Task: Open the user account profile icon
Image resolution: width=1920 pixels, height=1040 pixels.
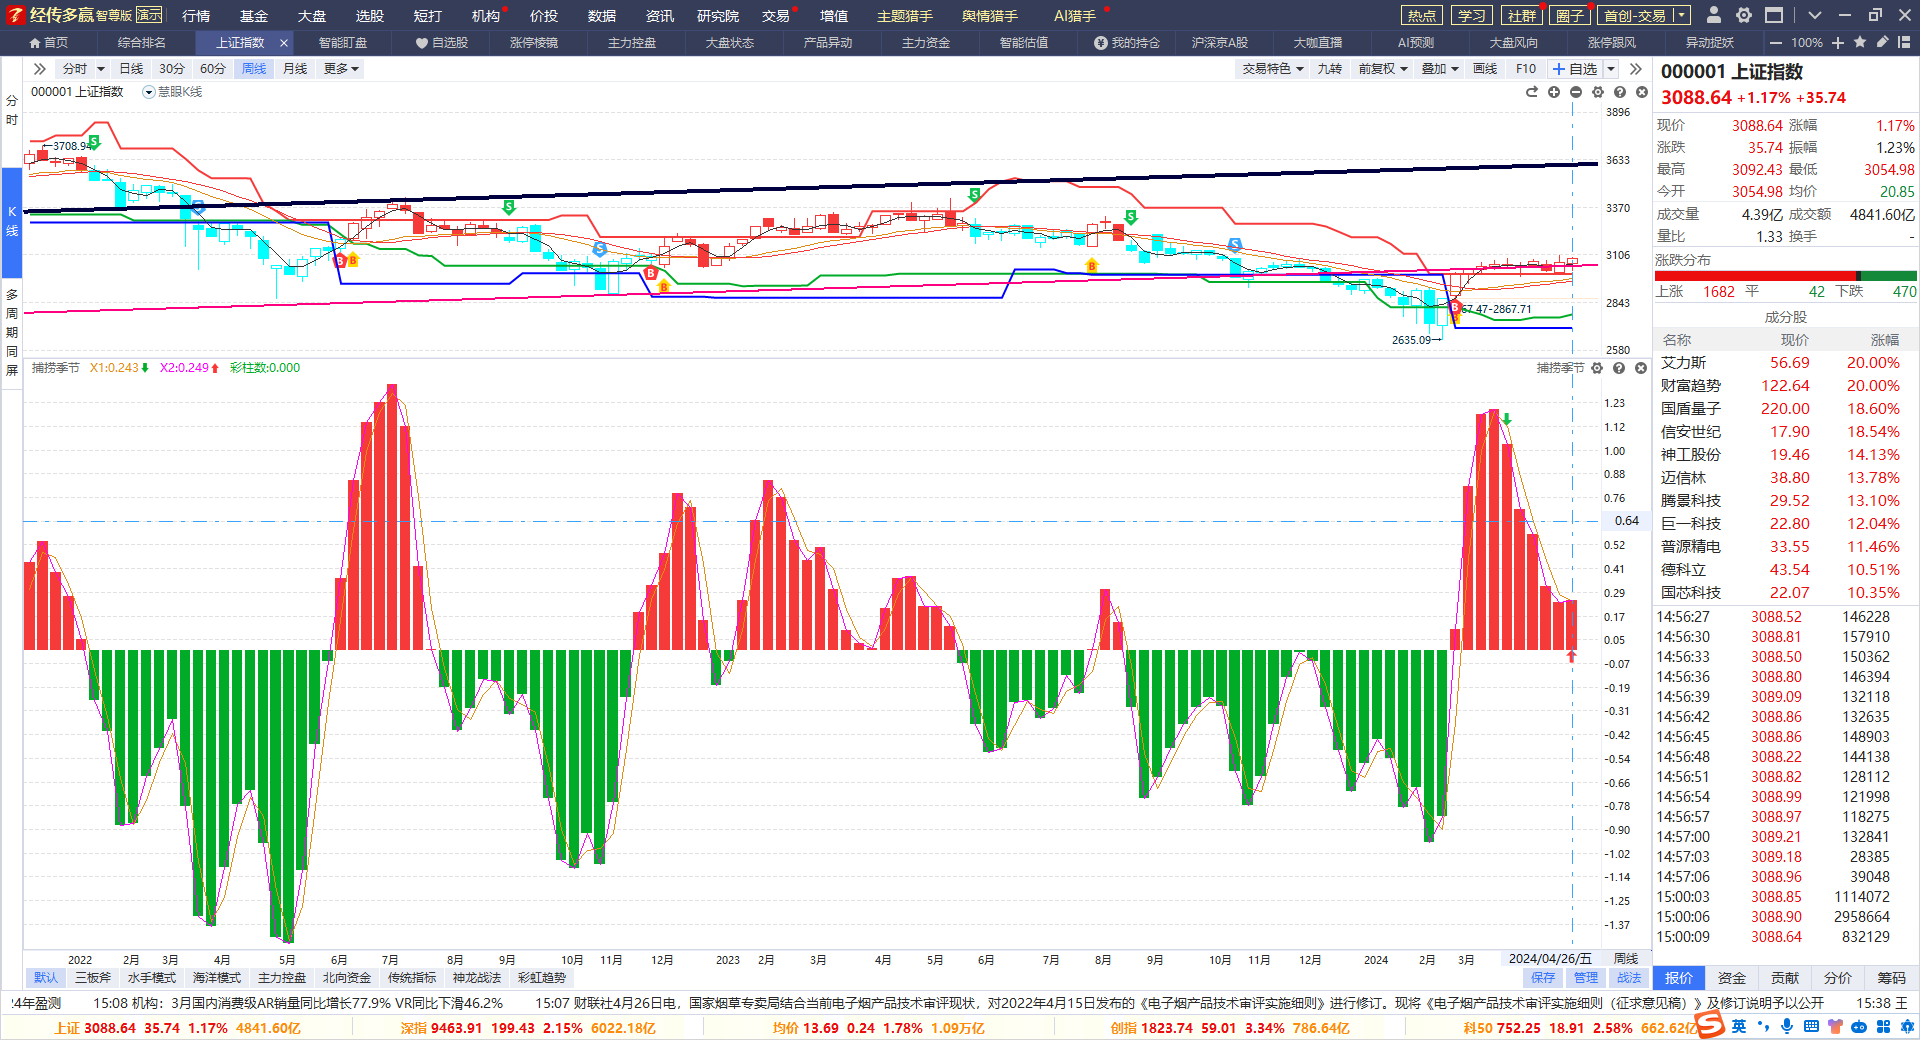Action: [1714, 15]
